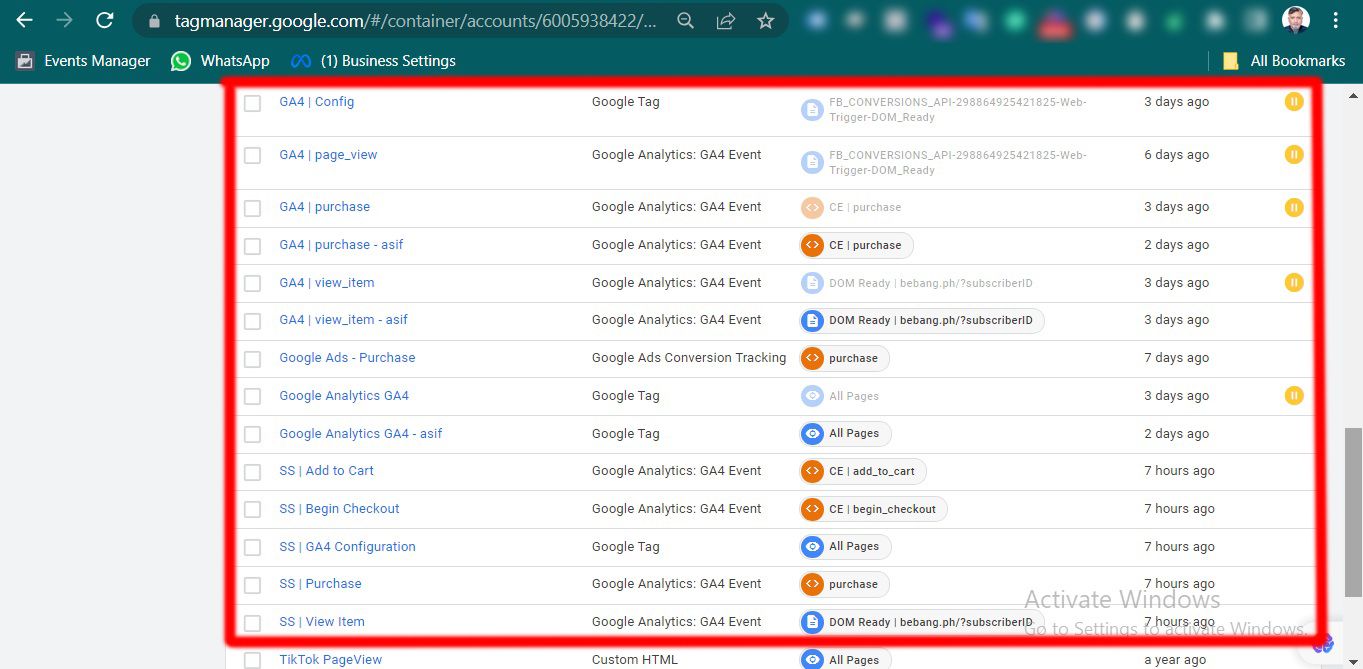Open All Pages trigger of Google Analytics GA4 - asif
This screenshot has width=1363, height=669.
(845, 434)
